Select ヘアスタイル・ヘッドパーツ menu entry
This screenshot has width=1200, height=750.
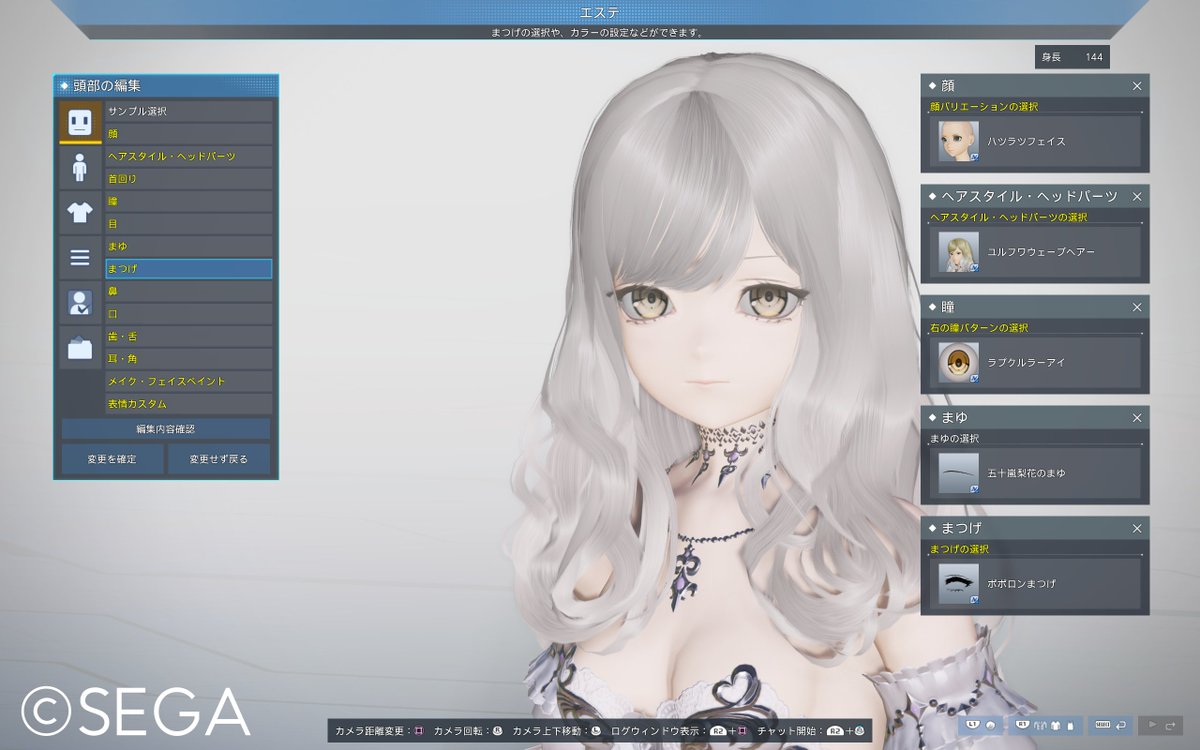pyautogui.click(x=189, y=156)
